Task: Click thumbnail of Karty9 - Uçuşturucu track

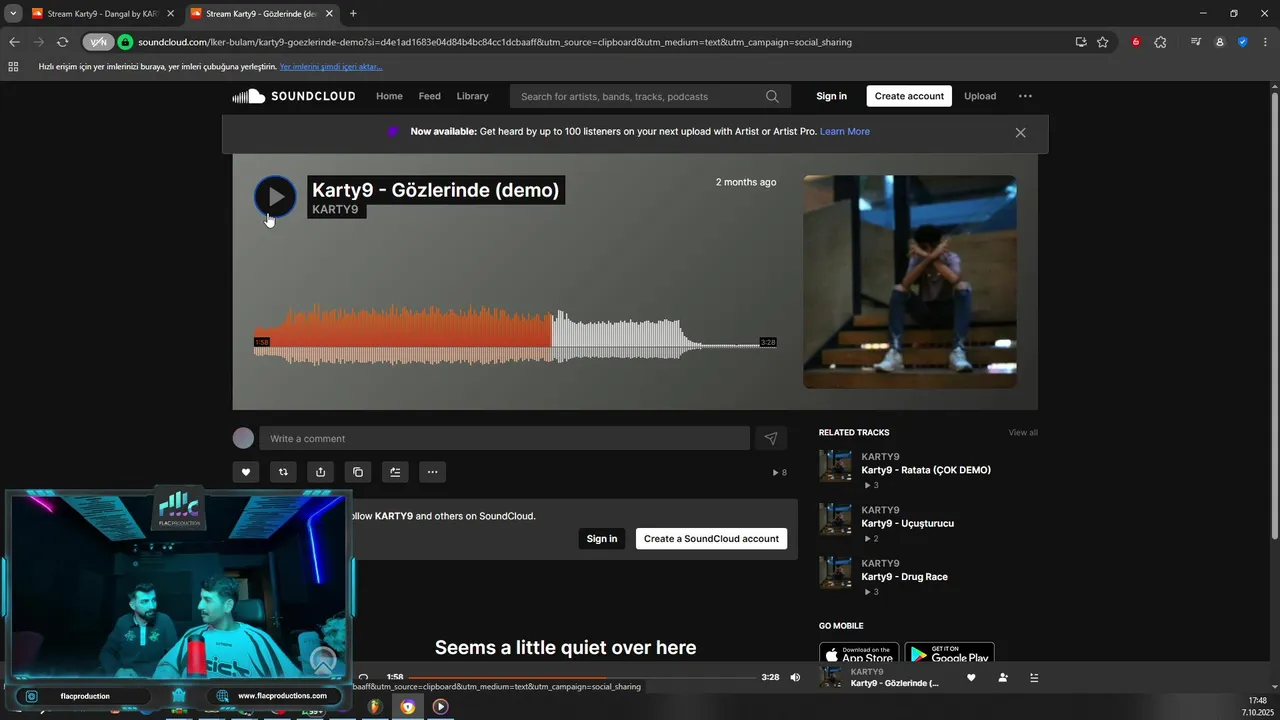Action: coord(835,519)
